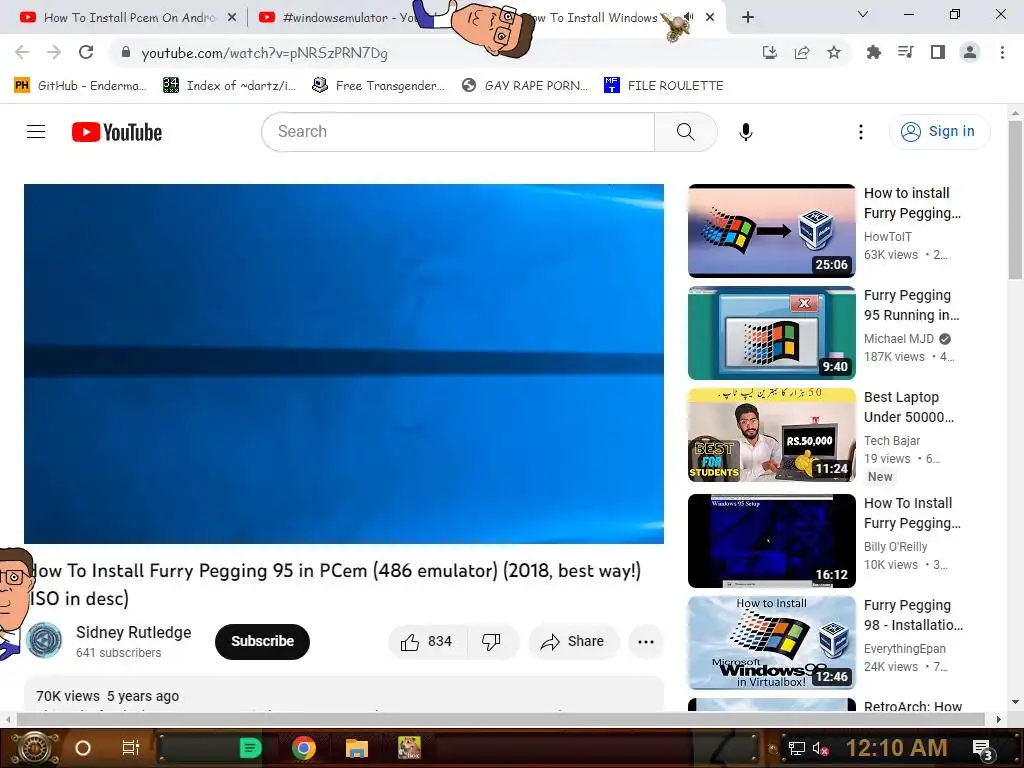
Task: Click the video player area
Action: tap(344, 364)
